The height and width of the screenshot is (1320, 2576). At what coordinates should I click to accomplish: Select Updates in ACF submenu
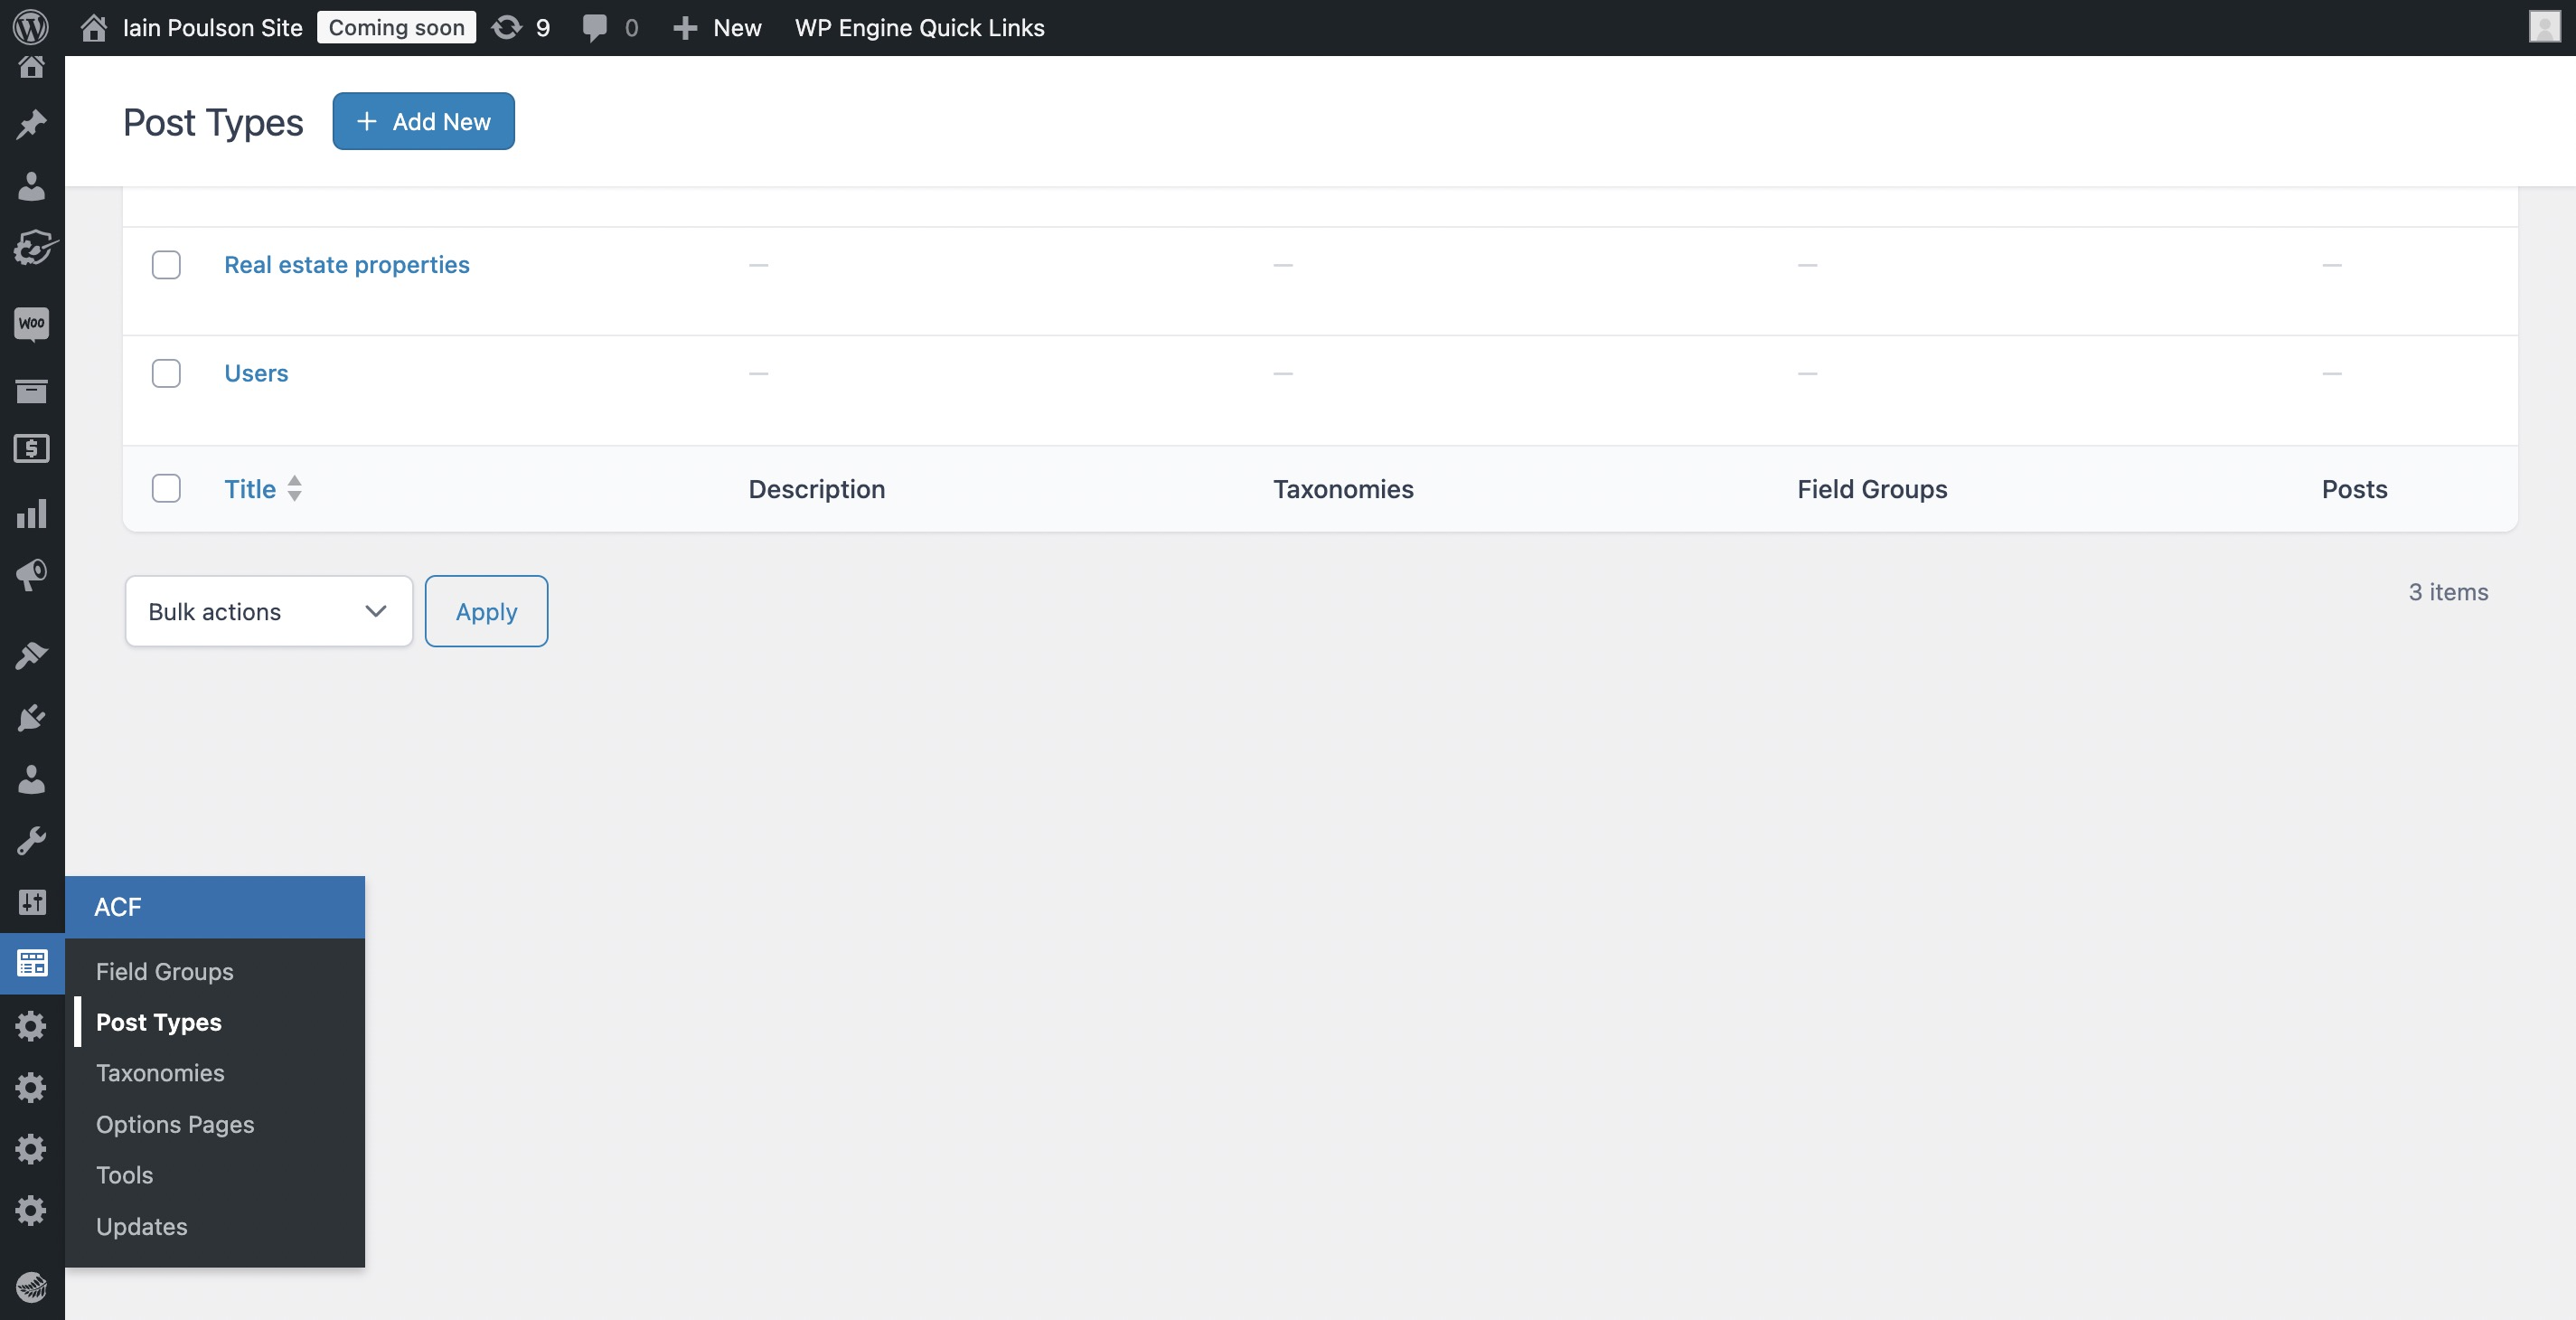[142, 1227]
